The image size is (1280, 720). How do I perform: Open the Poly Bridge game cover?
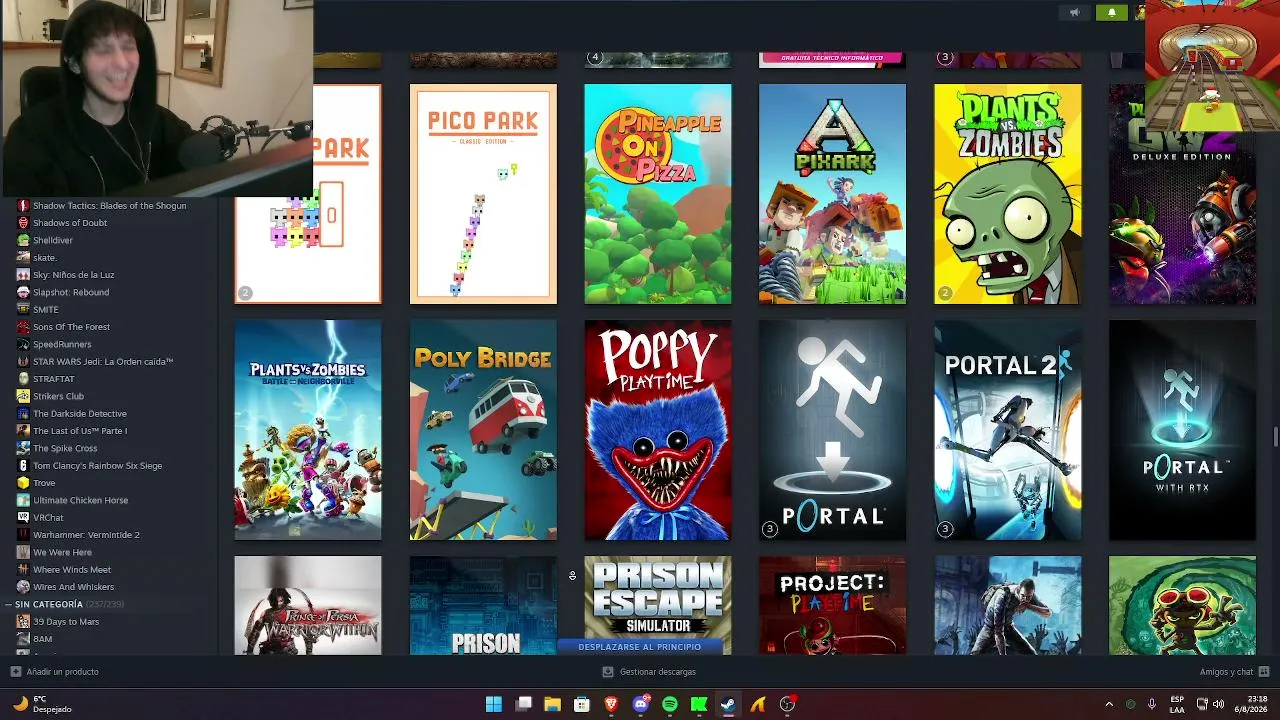[483, 430]
